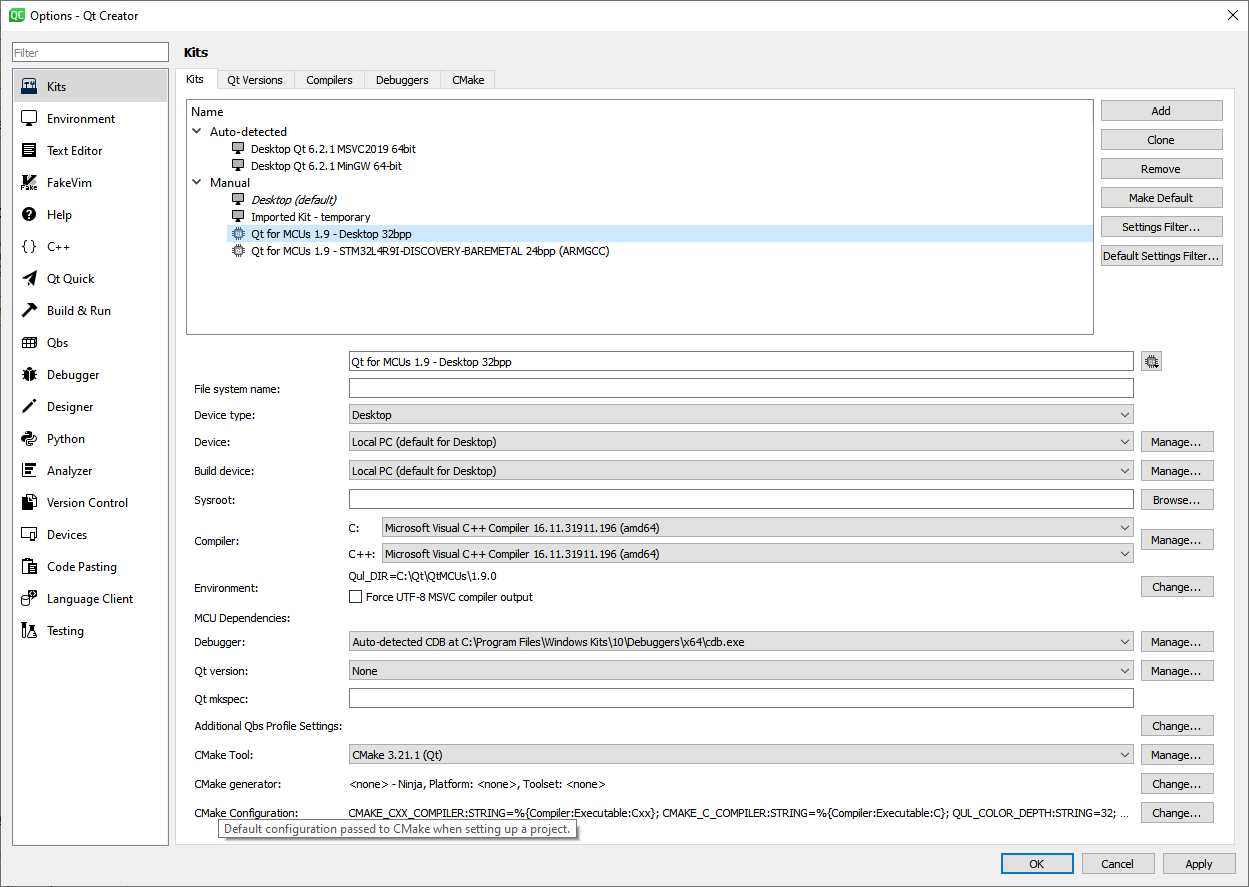
Task: Select the Version Control sidebar icon
Action: click(29, 503)
